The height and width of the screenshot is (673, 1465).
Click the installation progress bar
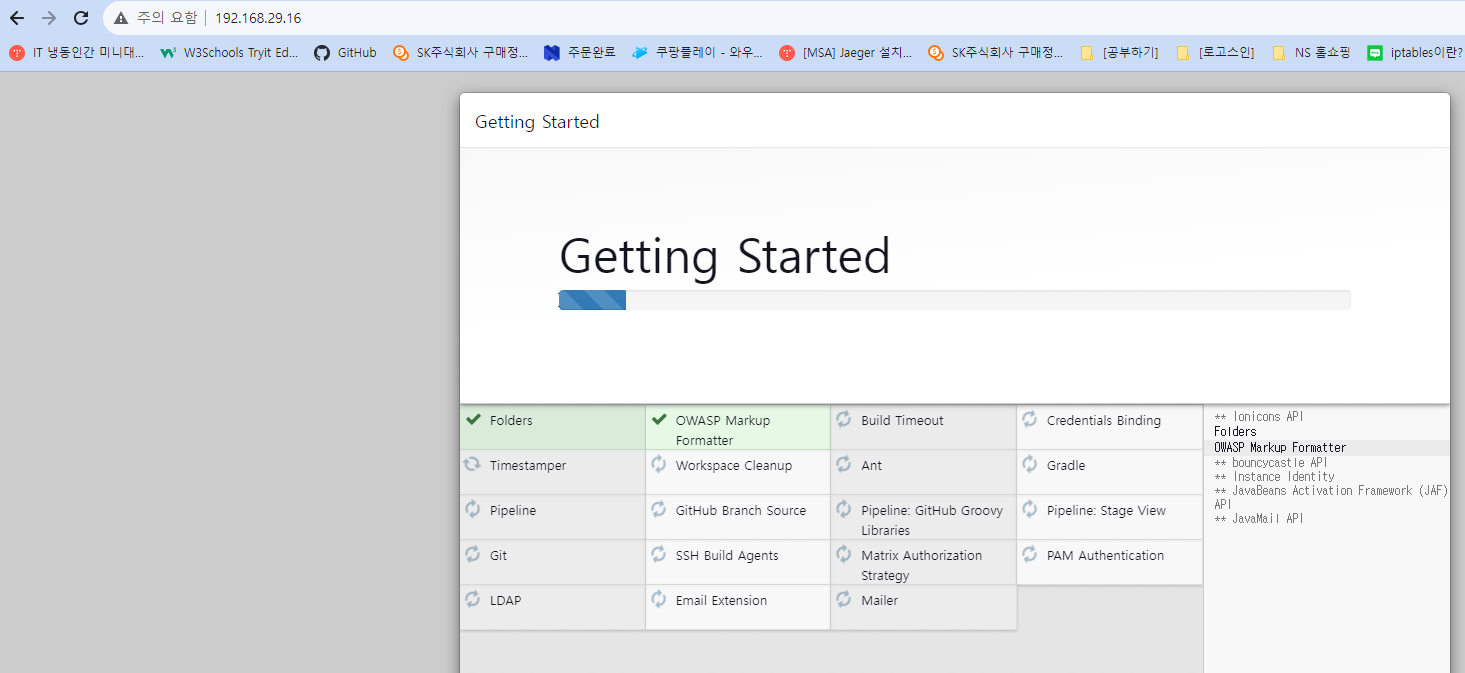tap(954, 300)
